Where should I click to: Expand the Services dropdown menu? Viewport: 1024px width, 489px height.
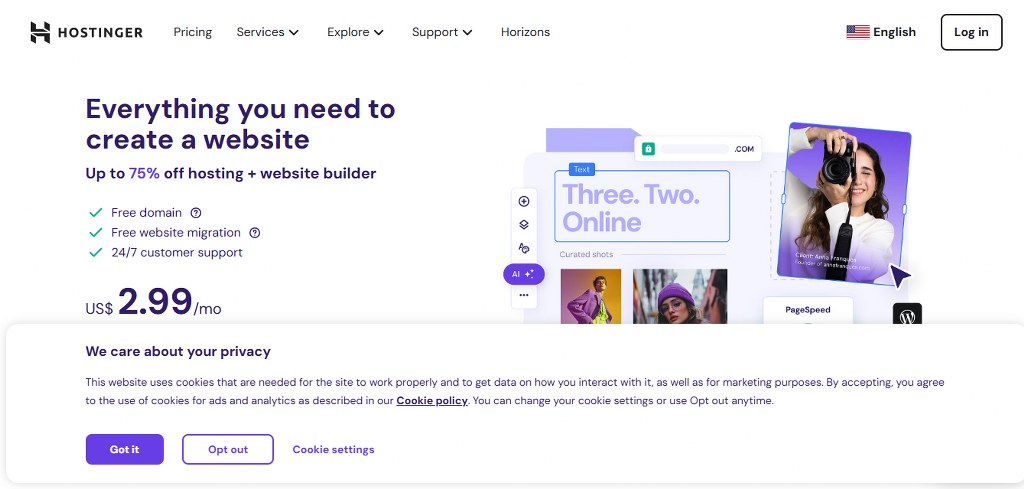(267, 32)
